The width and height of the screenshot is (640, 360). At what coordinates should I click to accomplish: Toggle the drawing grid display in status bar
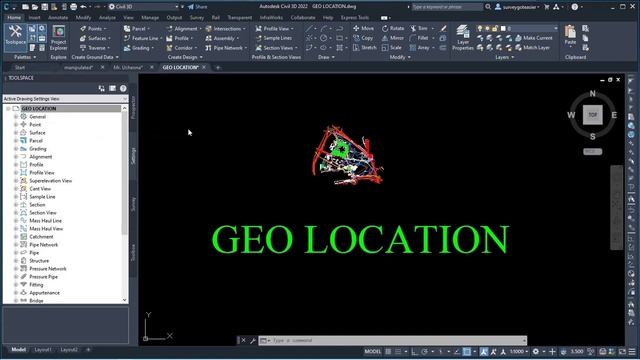pyautogui.click(x=388, y=351)
